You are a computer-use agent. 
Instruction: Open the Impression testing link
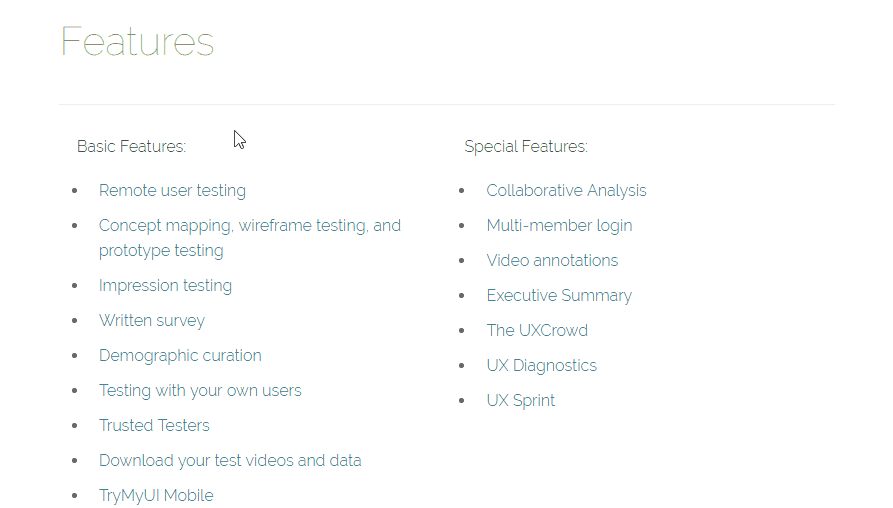(x=165, y=286)
